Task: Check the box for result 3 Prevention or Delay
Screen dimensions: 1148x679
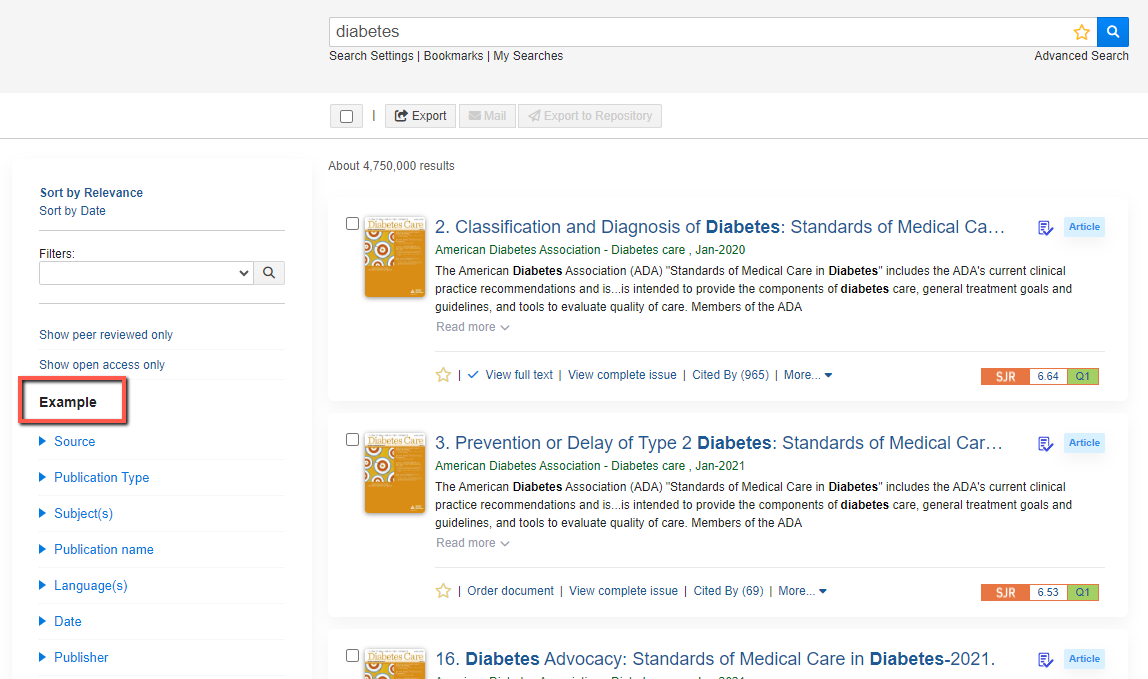Action: coord(352,439)
